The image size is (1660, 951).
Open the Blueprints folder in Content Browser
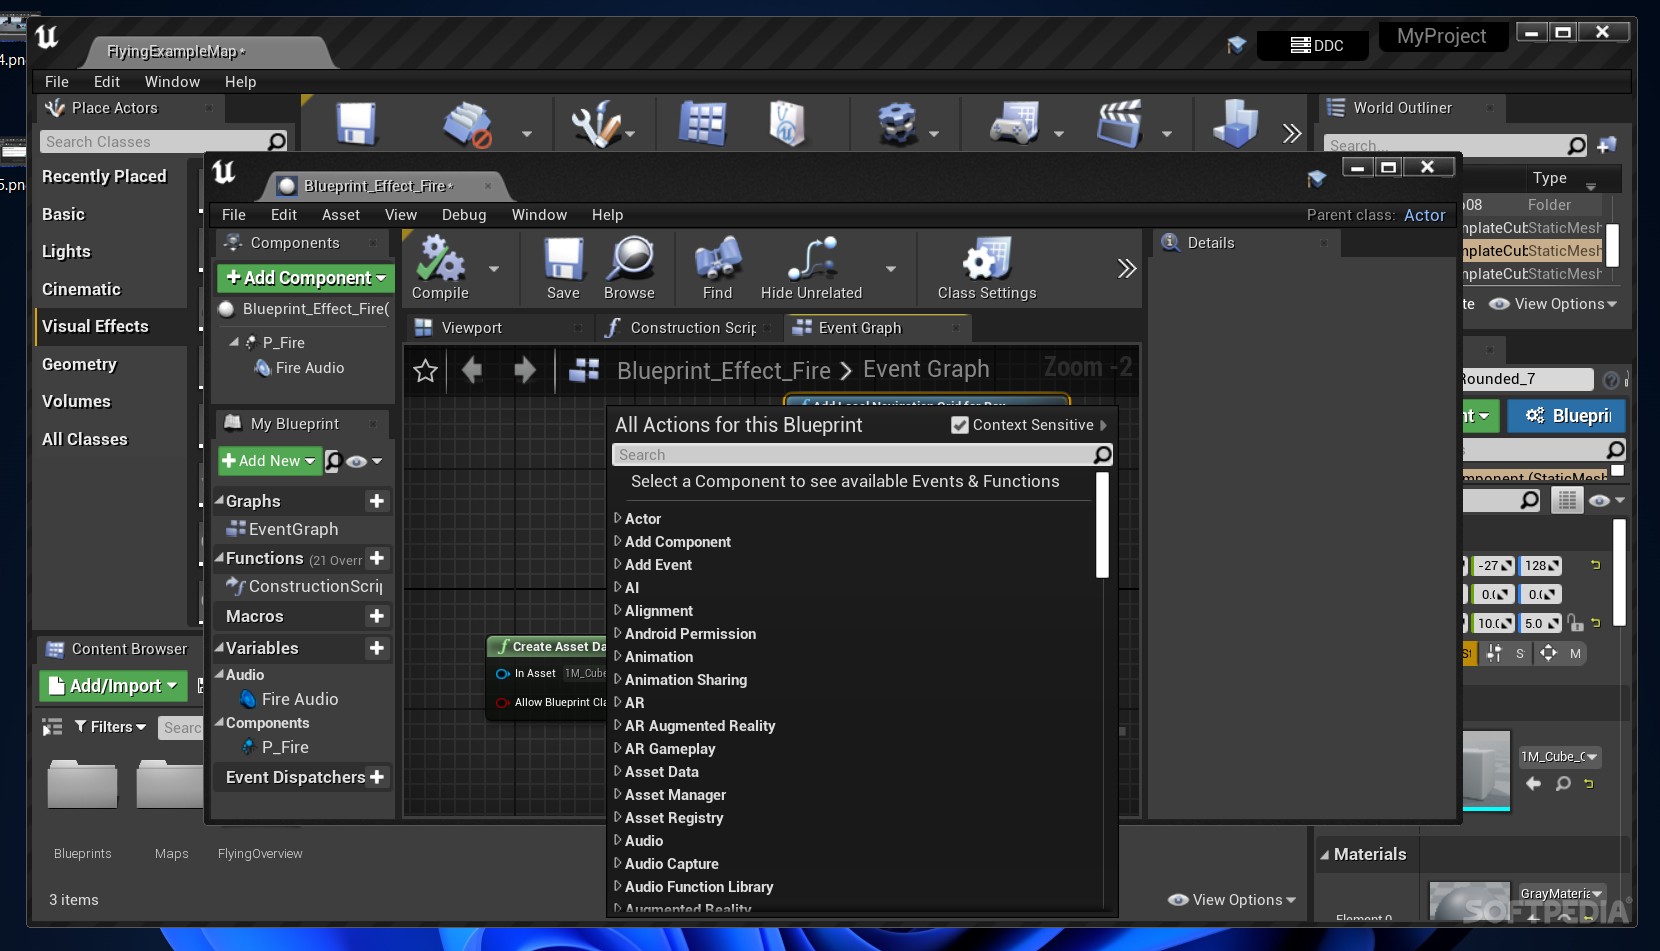tap(82, 806)
